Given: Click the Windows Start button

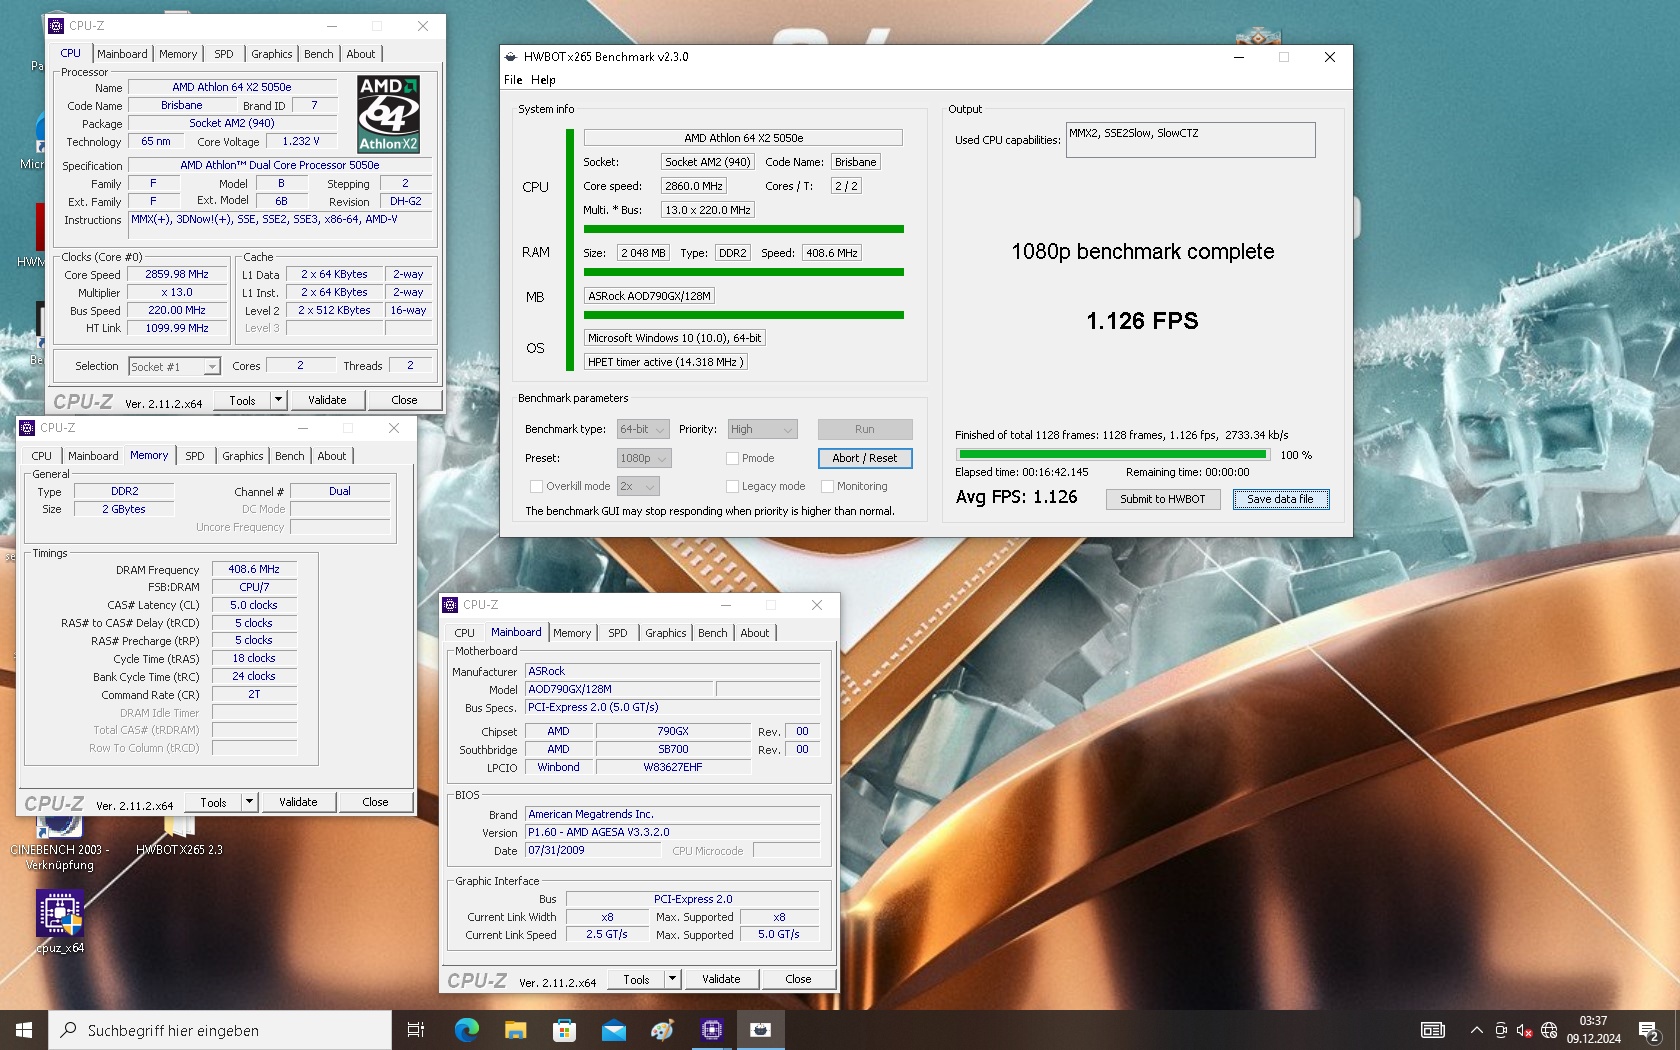Looking at the screenshot, I should tap(24, 1030).
